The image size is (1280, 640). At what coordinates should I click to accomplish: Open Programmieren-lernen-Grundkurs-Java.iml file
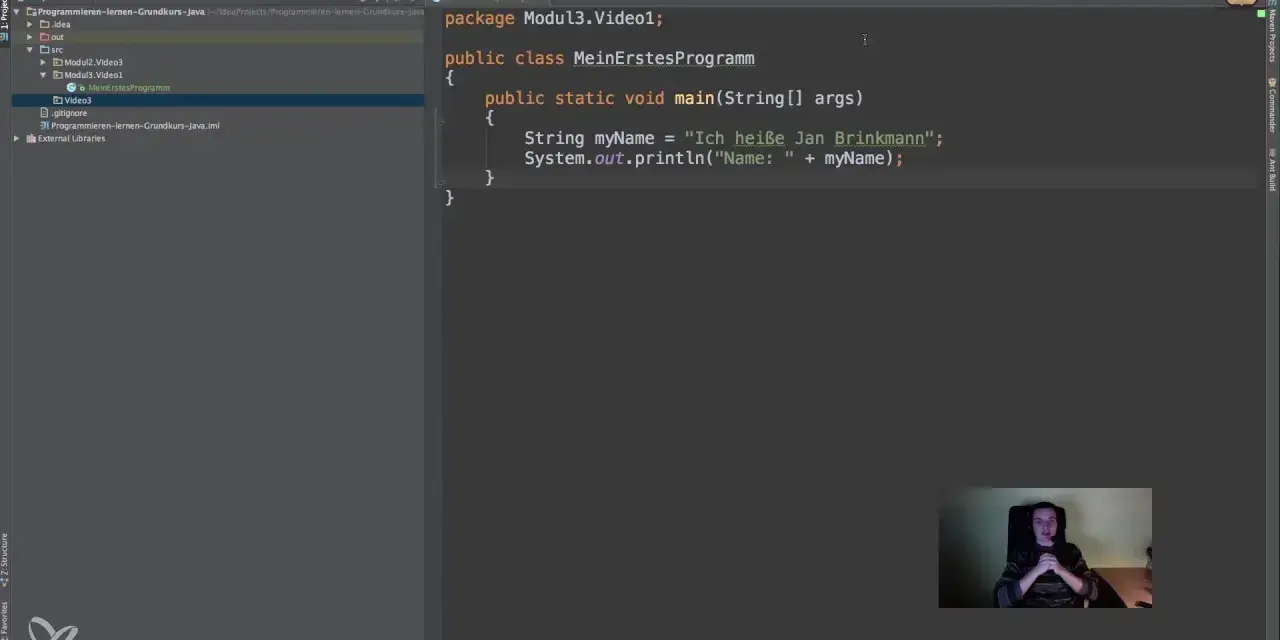pyautogui.click(x=129, y=125)
